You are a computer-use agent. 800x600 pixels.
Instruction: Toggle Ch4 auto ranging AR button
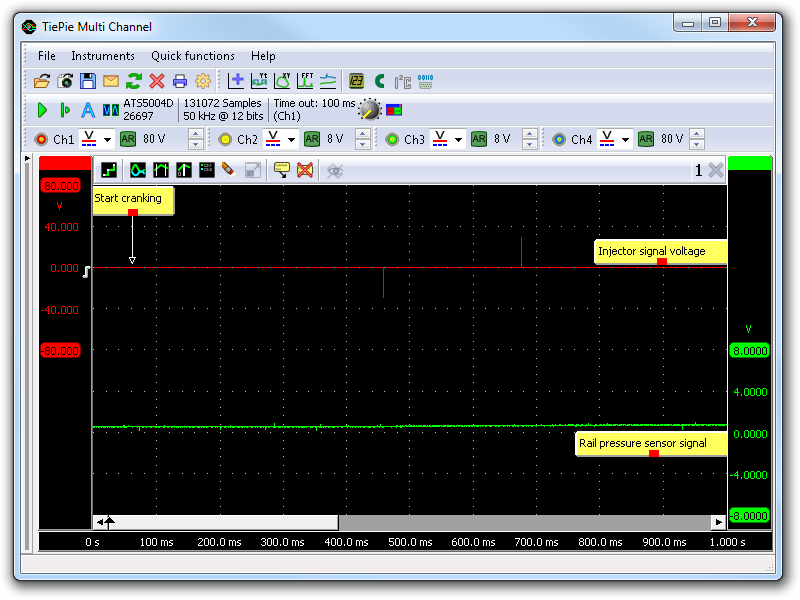[x=646, y=139]
